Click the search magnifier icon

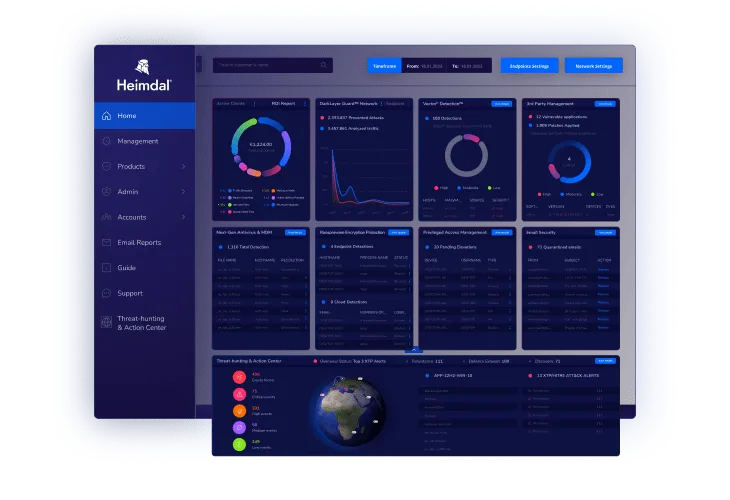tap(324, 65)
